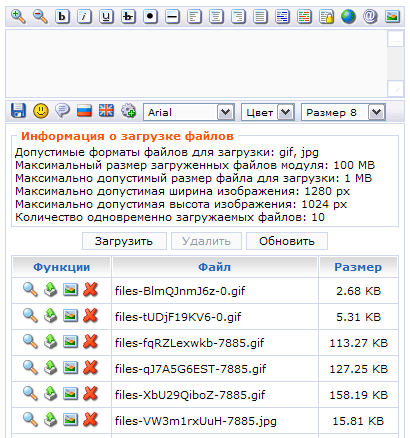Screen dimensions: 410x438
Task: Open the Цвет color dropdown
Action: (x=268, y=112)
